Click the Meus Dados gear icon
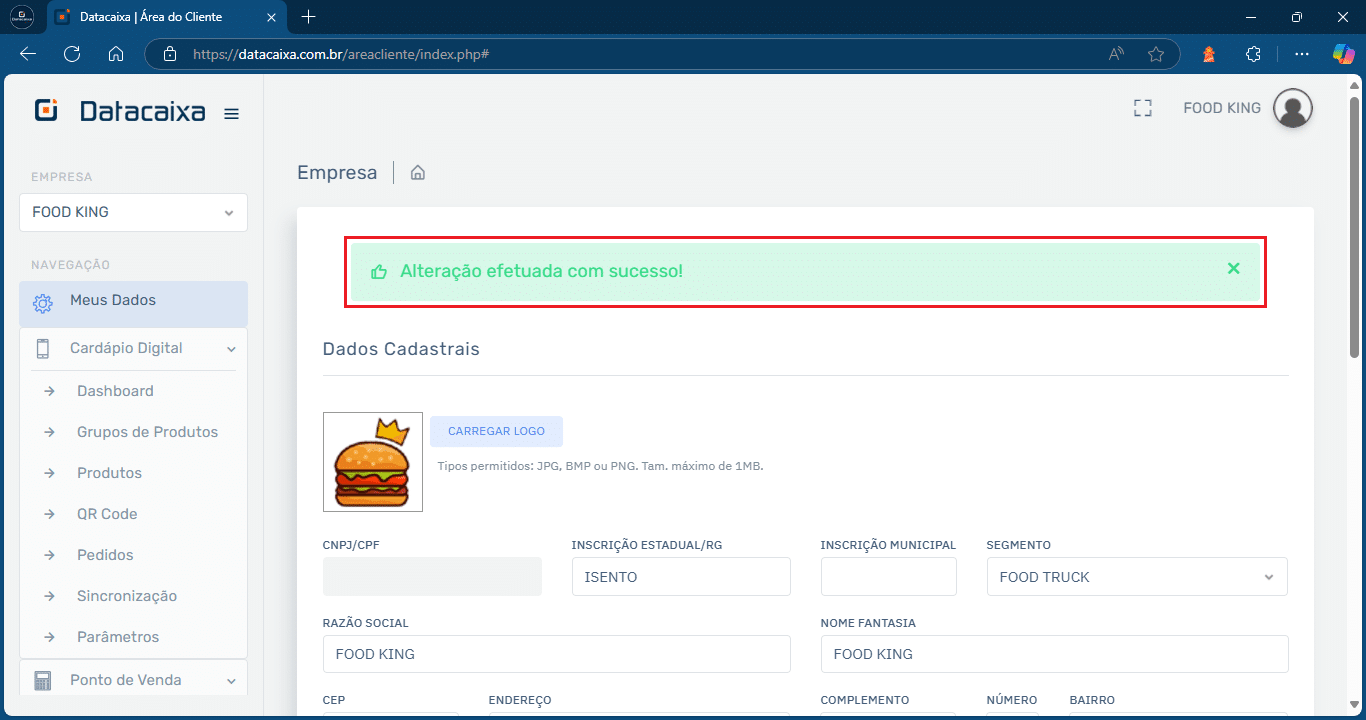The image size is (1366, 720). [x=43, y=299]
